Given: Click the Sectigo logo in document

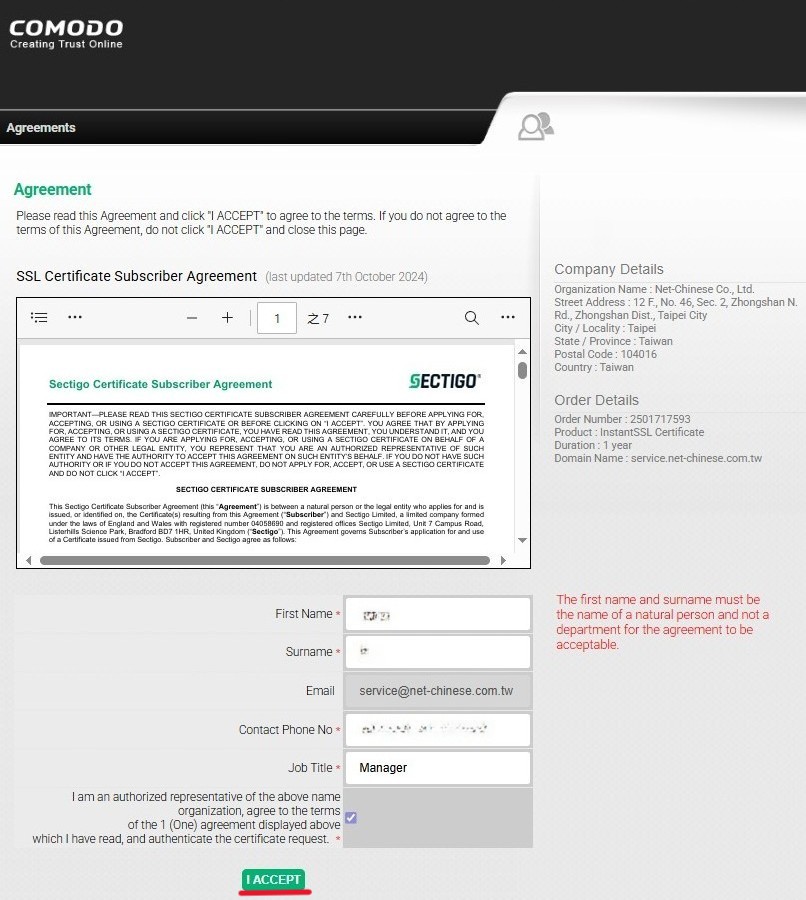Looking at the screenshot, I should pos(445,381).
